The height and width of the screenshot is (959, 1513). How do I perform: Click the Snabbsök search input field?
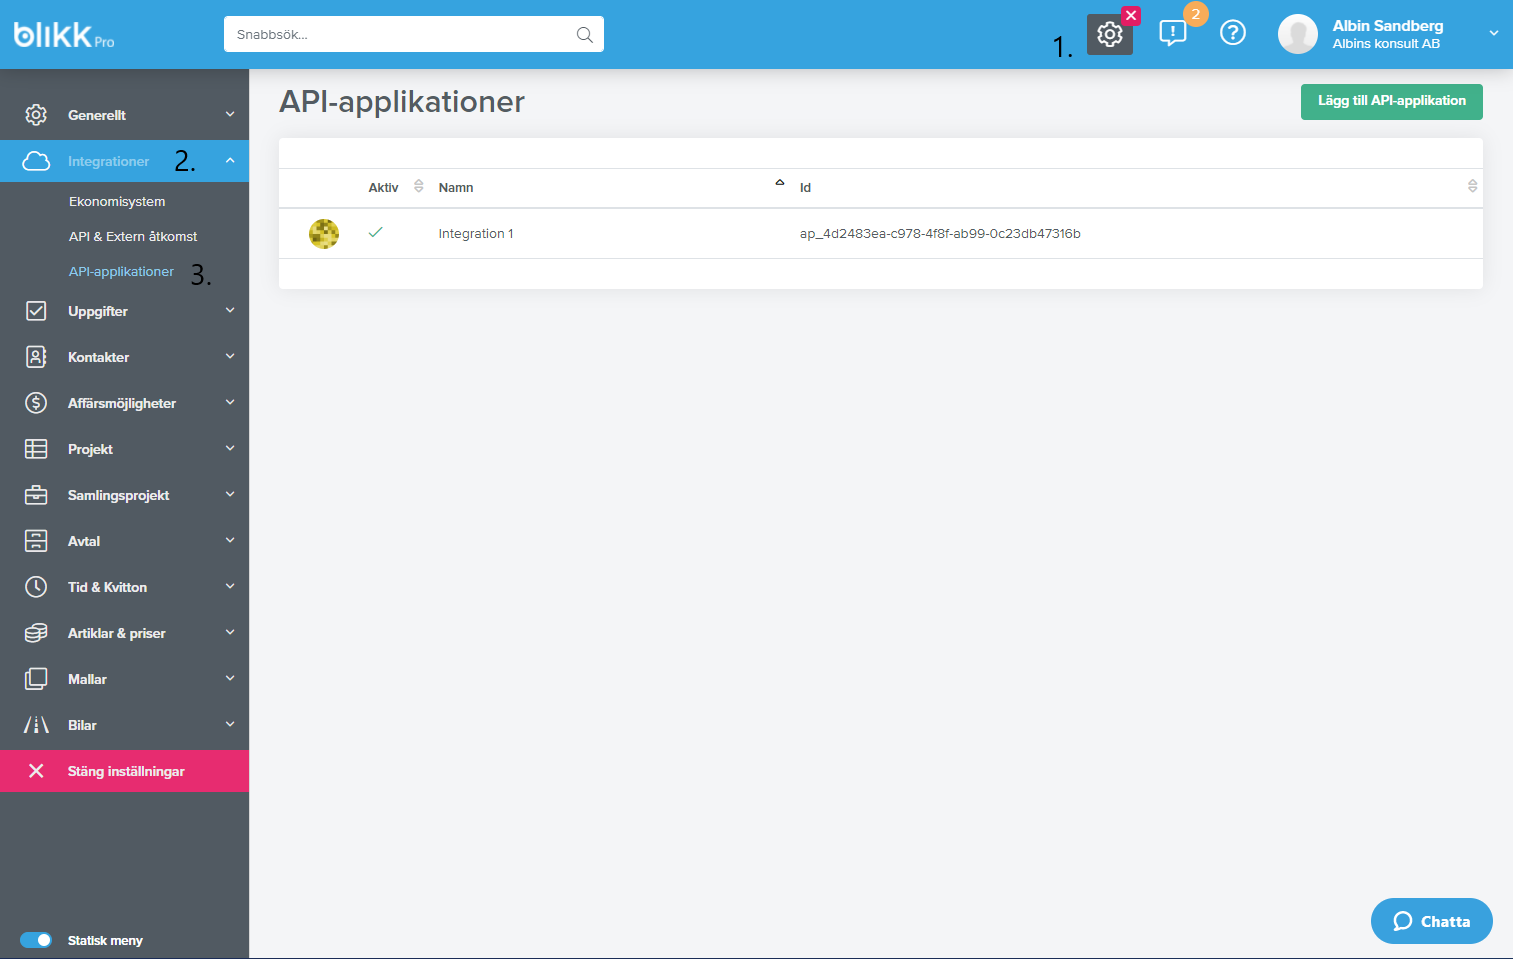pos(413,34)
